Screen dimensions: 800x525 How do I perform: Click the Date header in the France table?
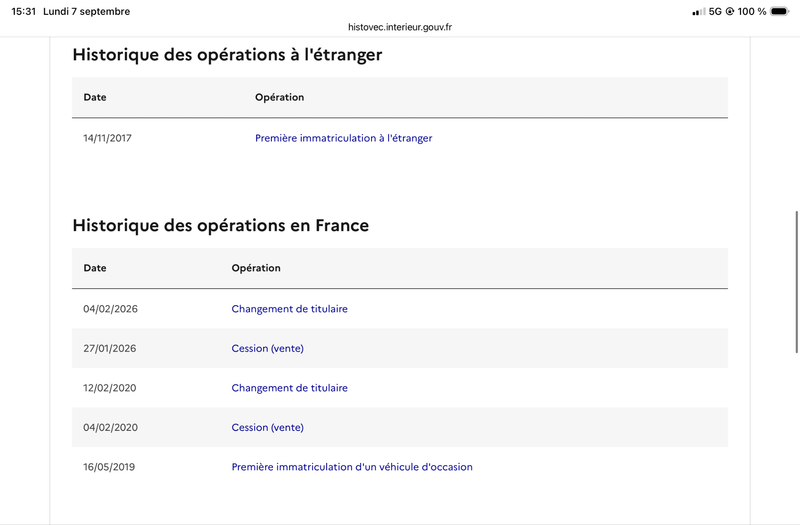click(95, 268)
